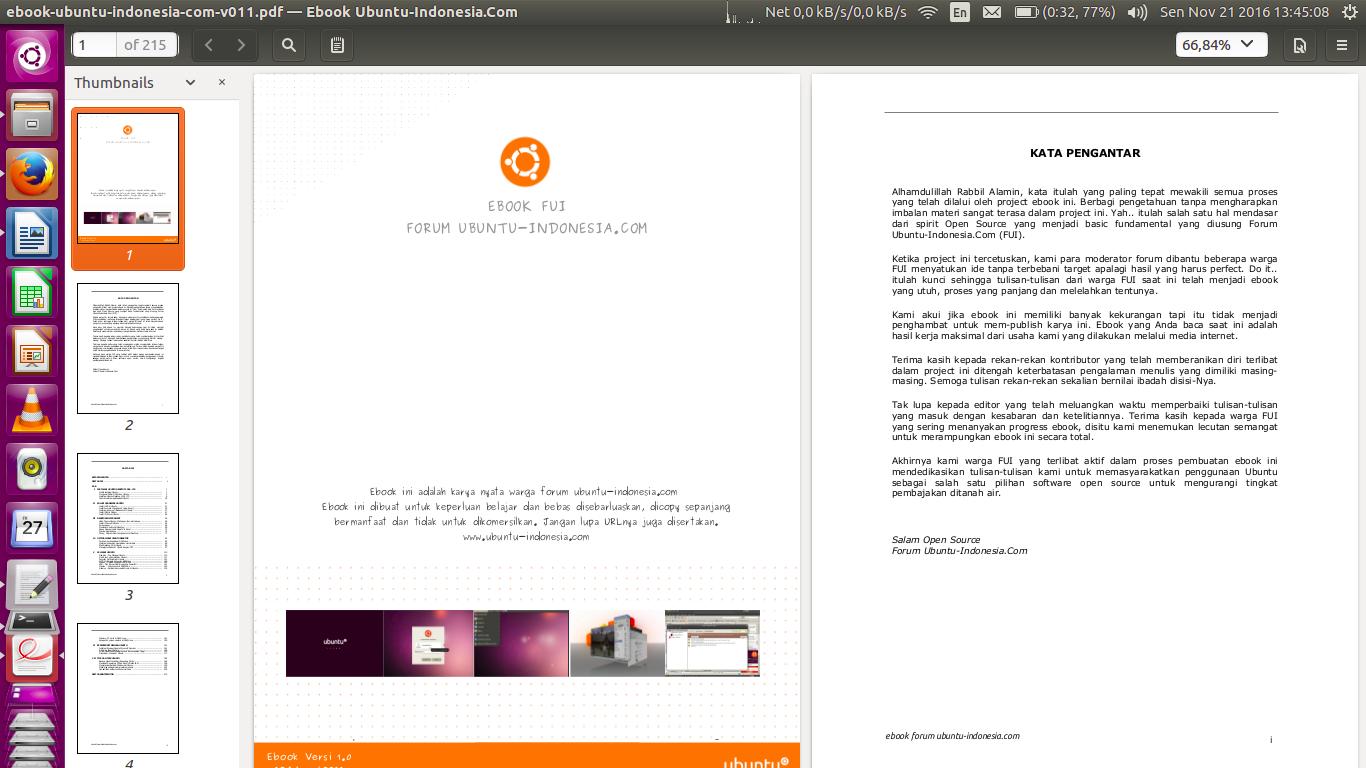Open the calendar app showing 27
This screenshot has width=1366, height=768.
click(x=33, y=527)
